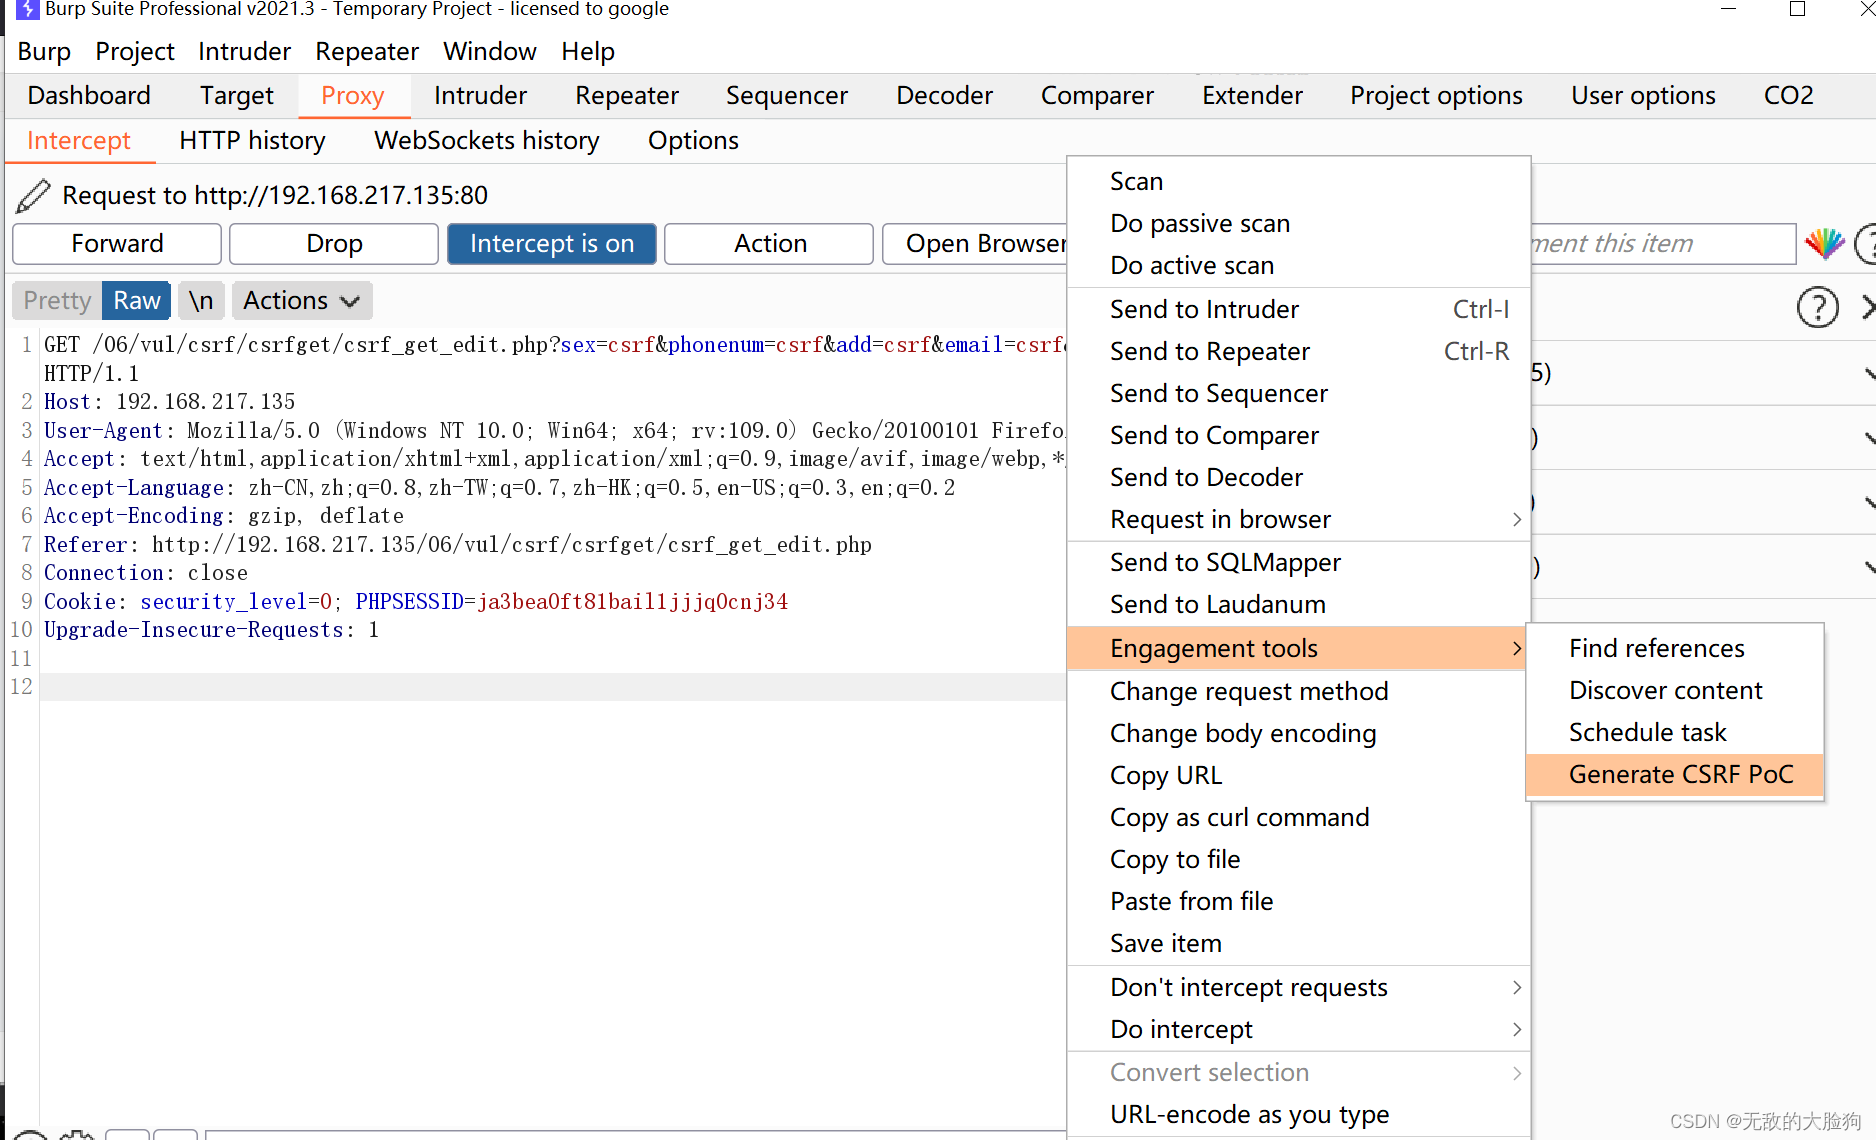The height and width of the screenshot is (1140, 1876).
Task: Expand the Actions dropdown
Action: 301,301
